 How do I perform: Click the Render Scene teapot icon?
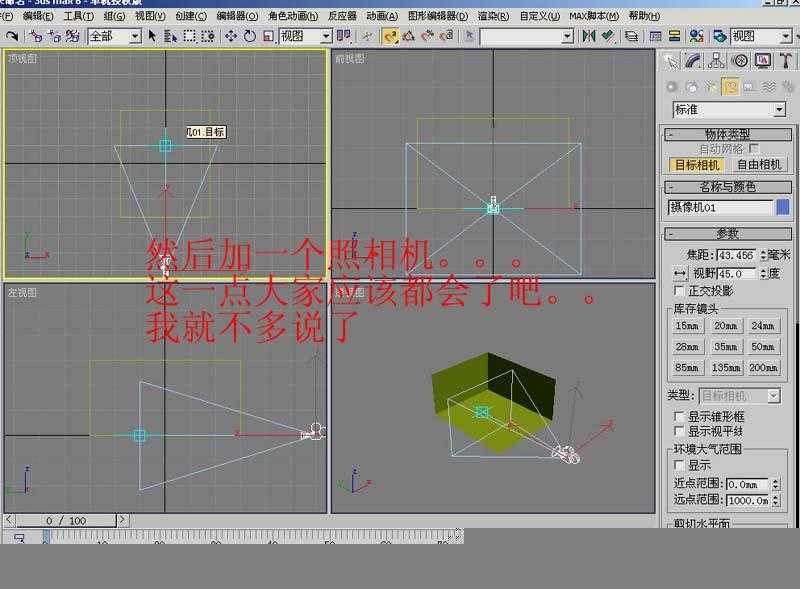719,36
